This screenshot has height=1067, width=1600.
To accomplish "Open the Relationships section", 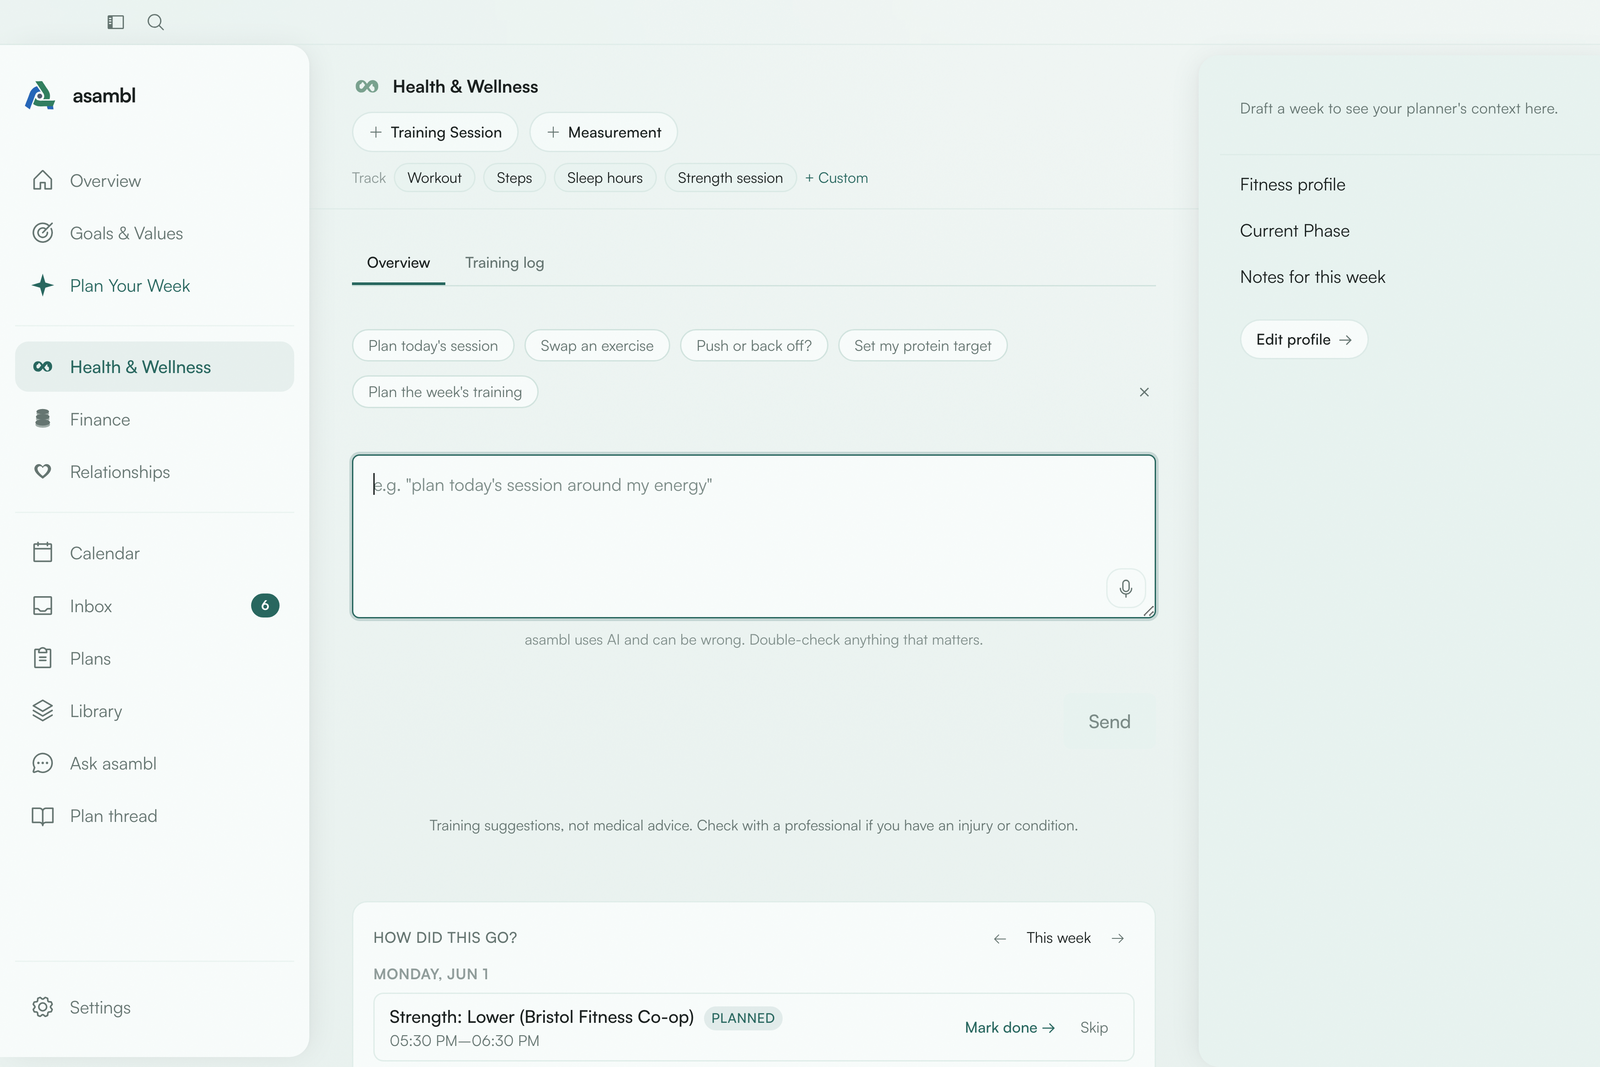I will point(155,472).
